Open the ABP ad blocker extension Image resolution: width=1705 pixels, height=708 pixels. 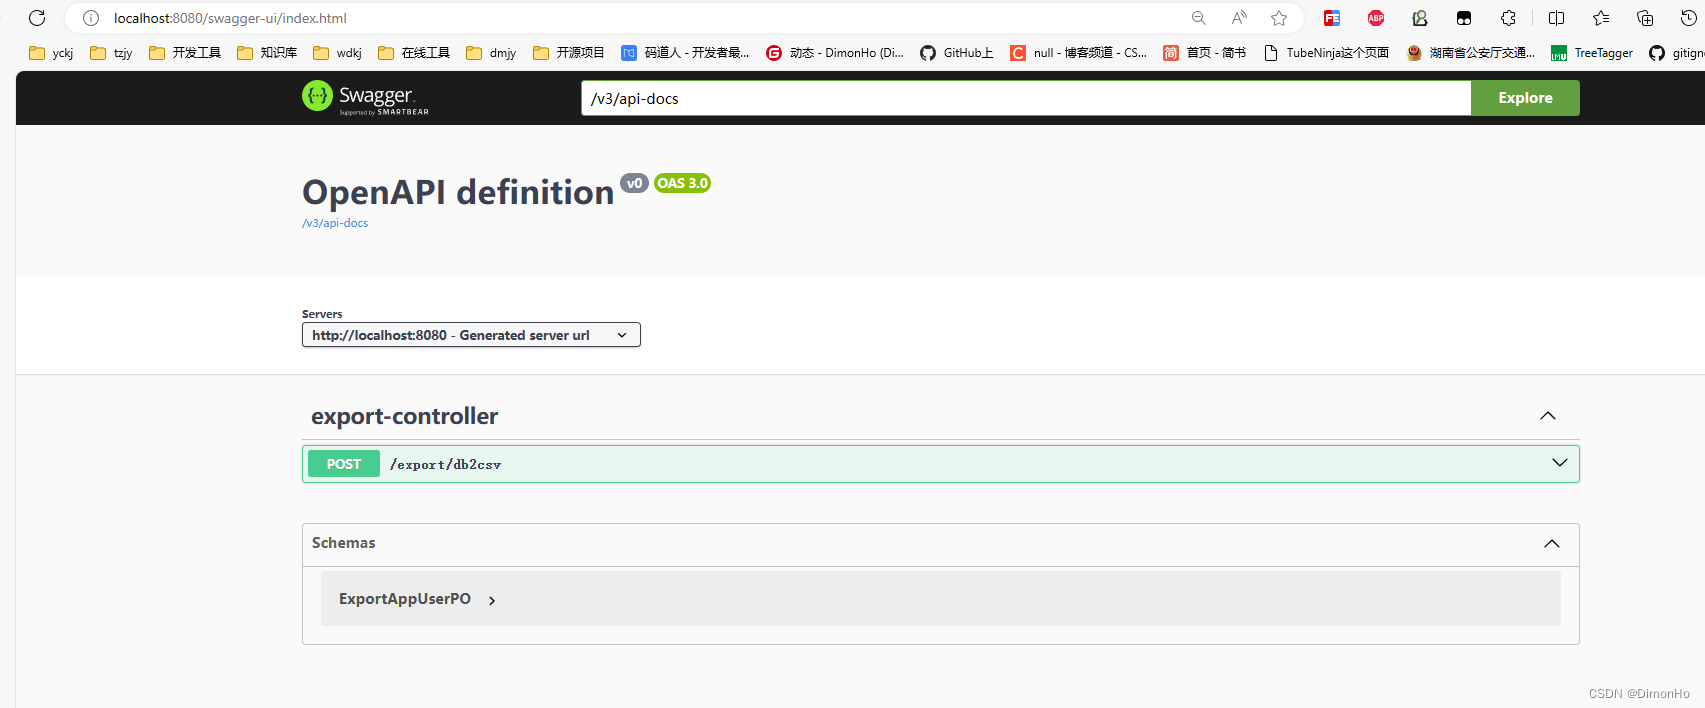click(1376, 18)
